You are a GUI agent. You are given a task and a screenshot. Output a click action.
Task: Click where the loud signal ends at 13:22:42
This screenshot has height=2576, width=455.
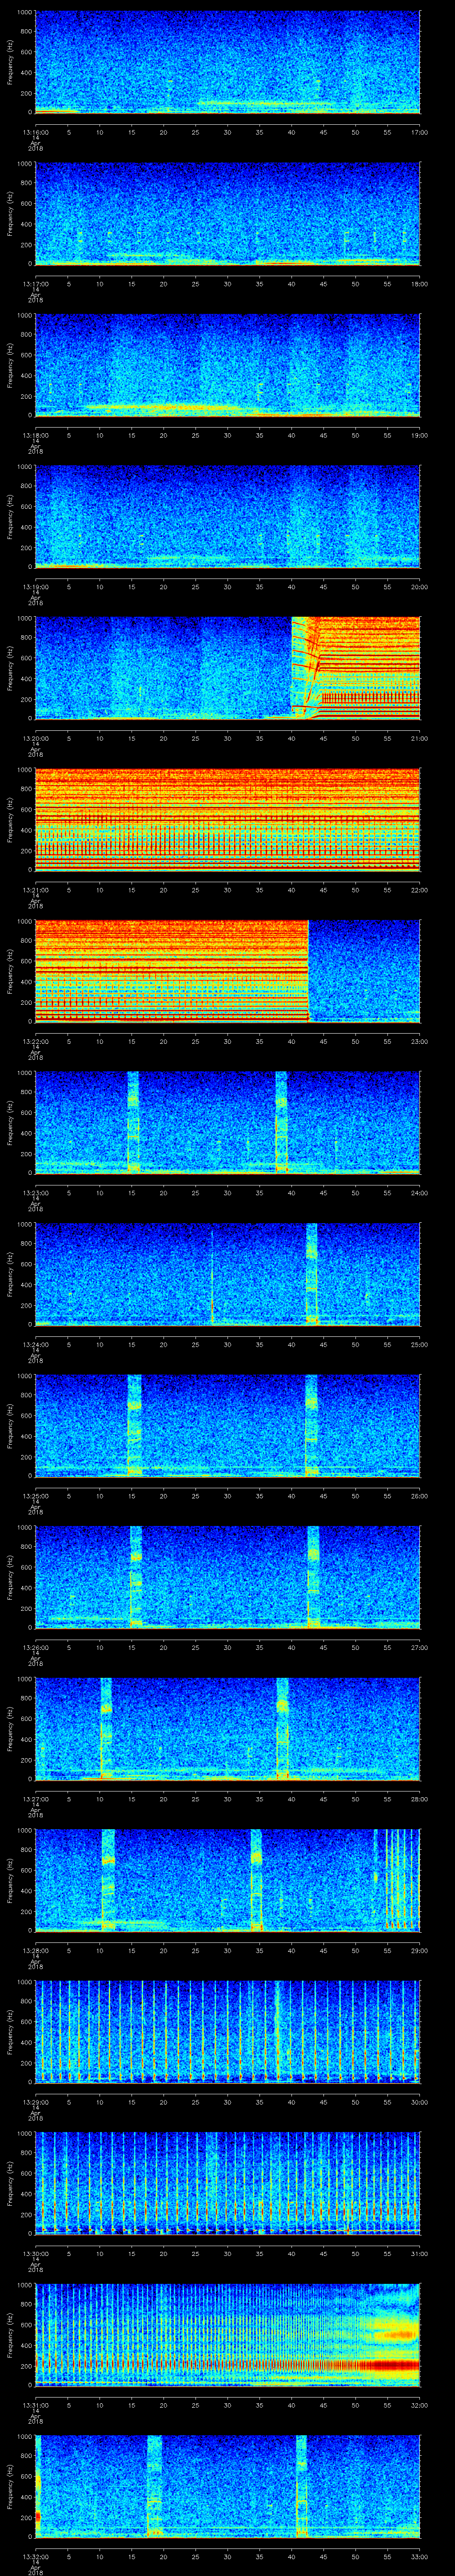click(308, 970)
